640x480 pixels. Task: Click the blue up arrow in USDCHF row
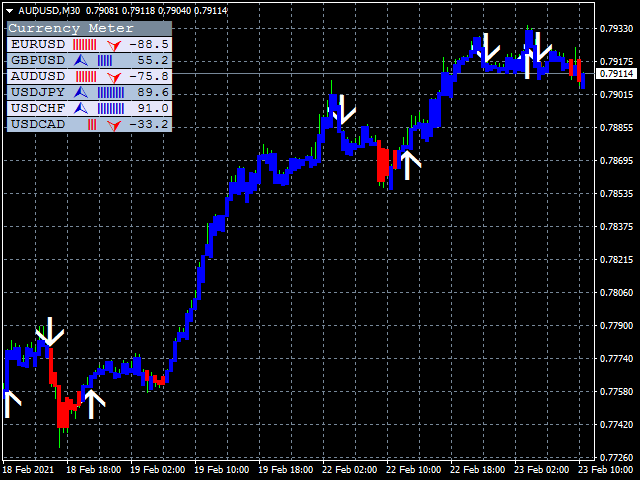click(x=81, y=109)
